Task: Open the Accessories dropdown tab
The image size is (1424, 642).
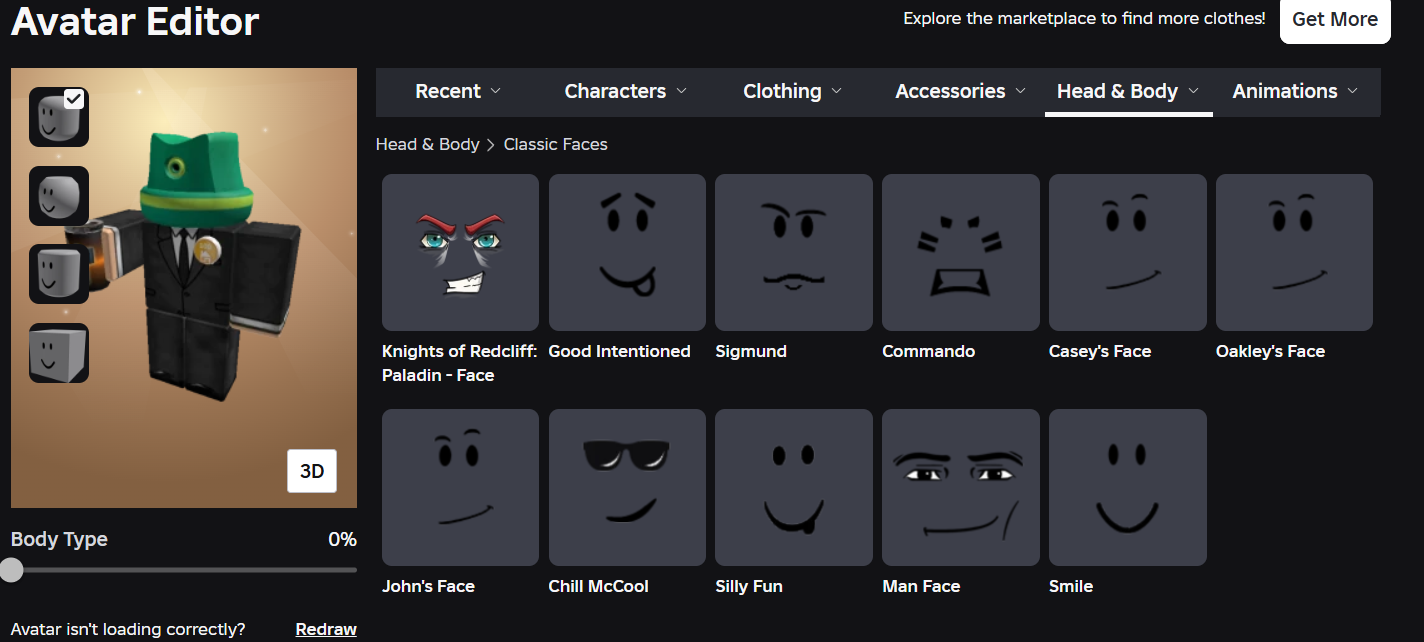Action: click(961, 91)
